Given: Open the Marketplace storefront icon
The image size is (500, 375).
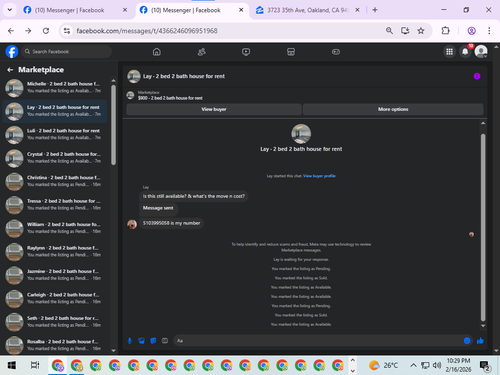Looking at the screenshot, I should pyautogui.click(x=291, y=52).
